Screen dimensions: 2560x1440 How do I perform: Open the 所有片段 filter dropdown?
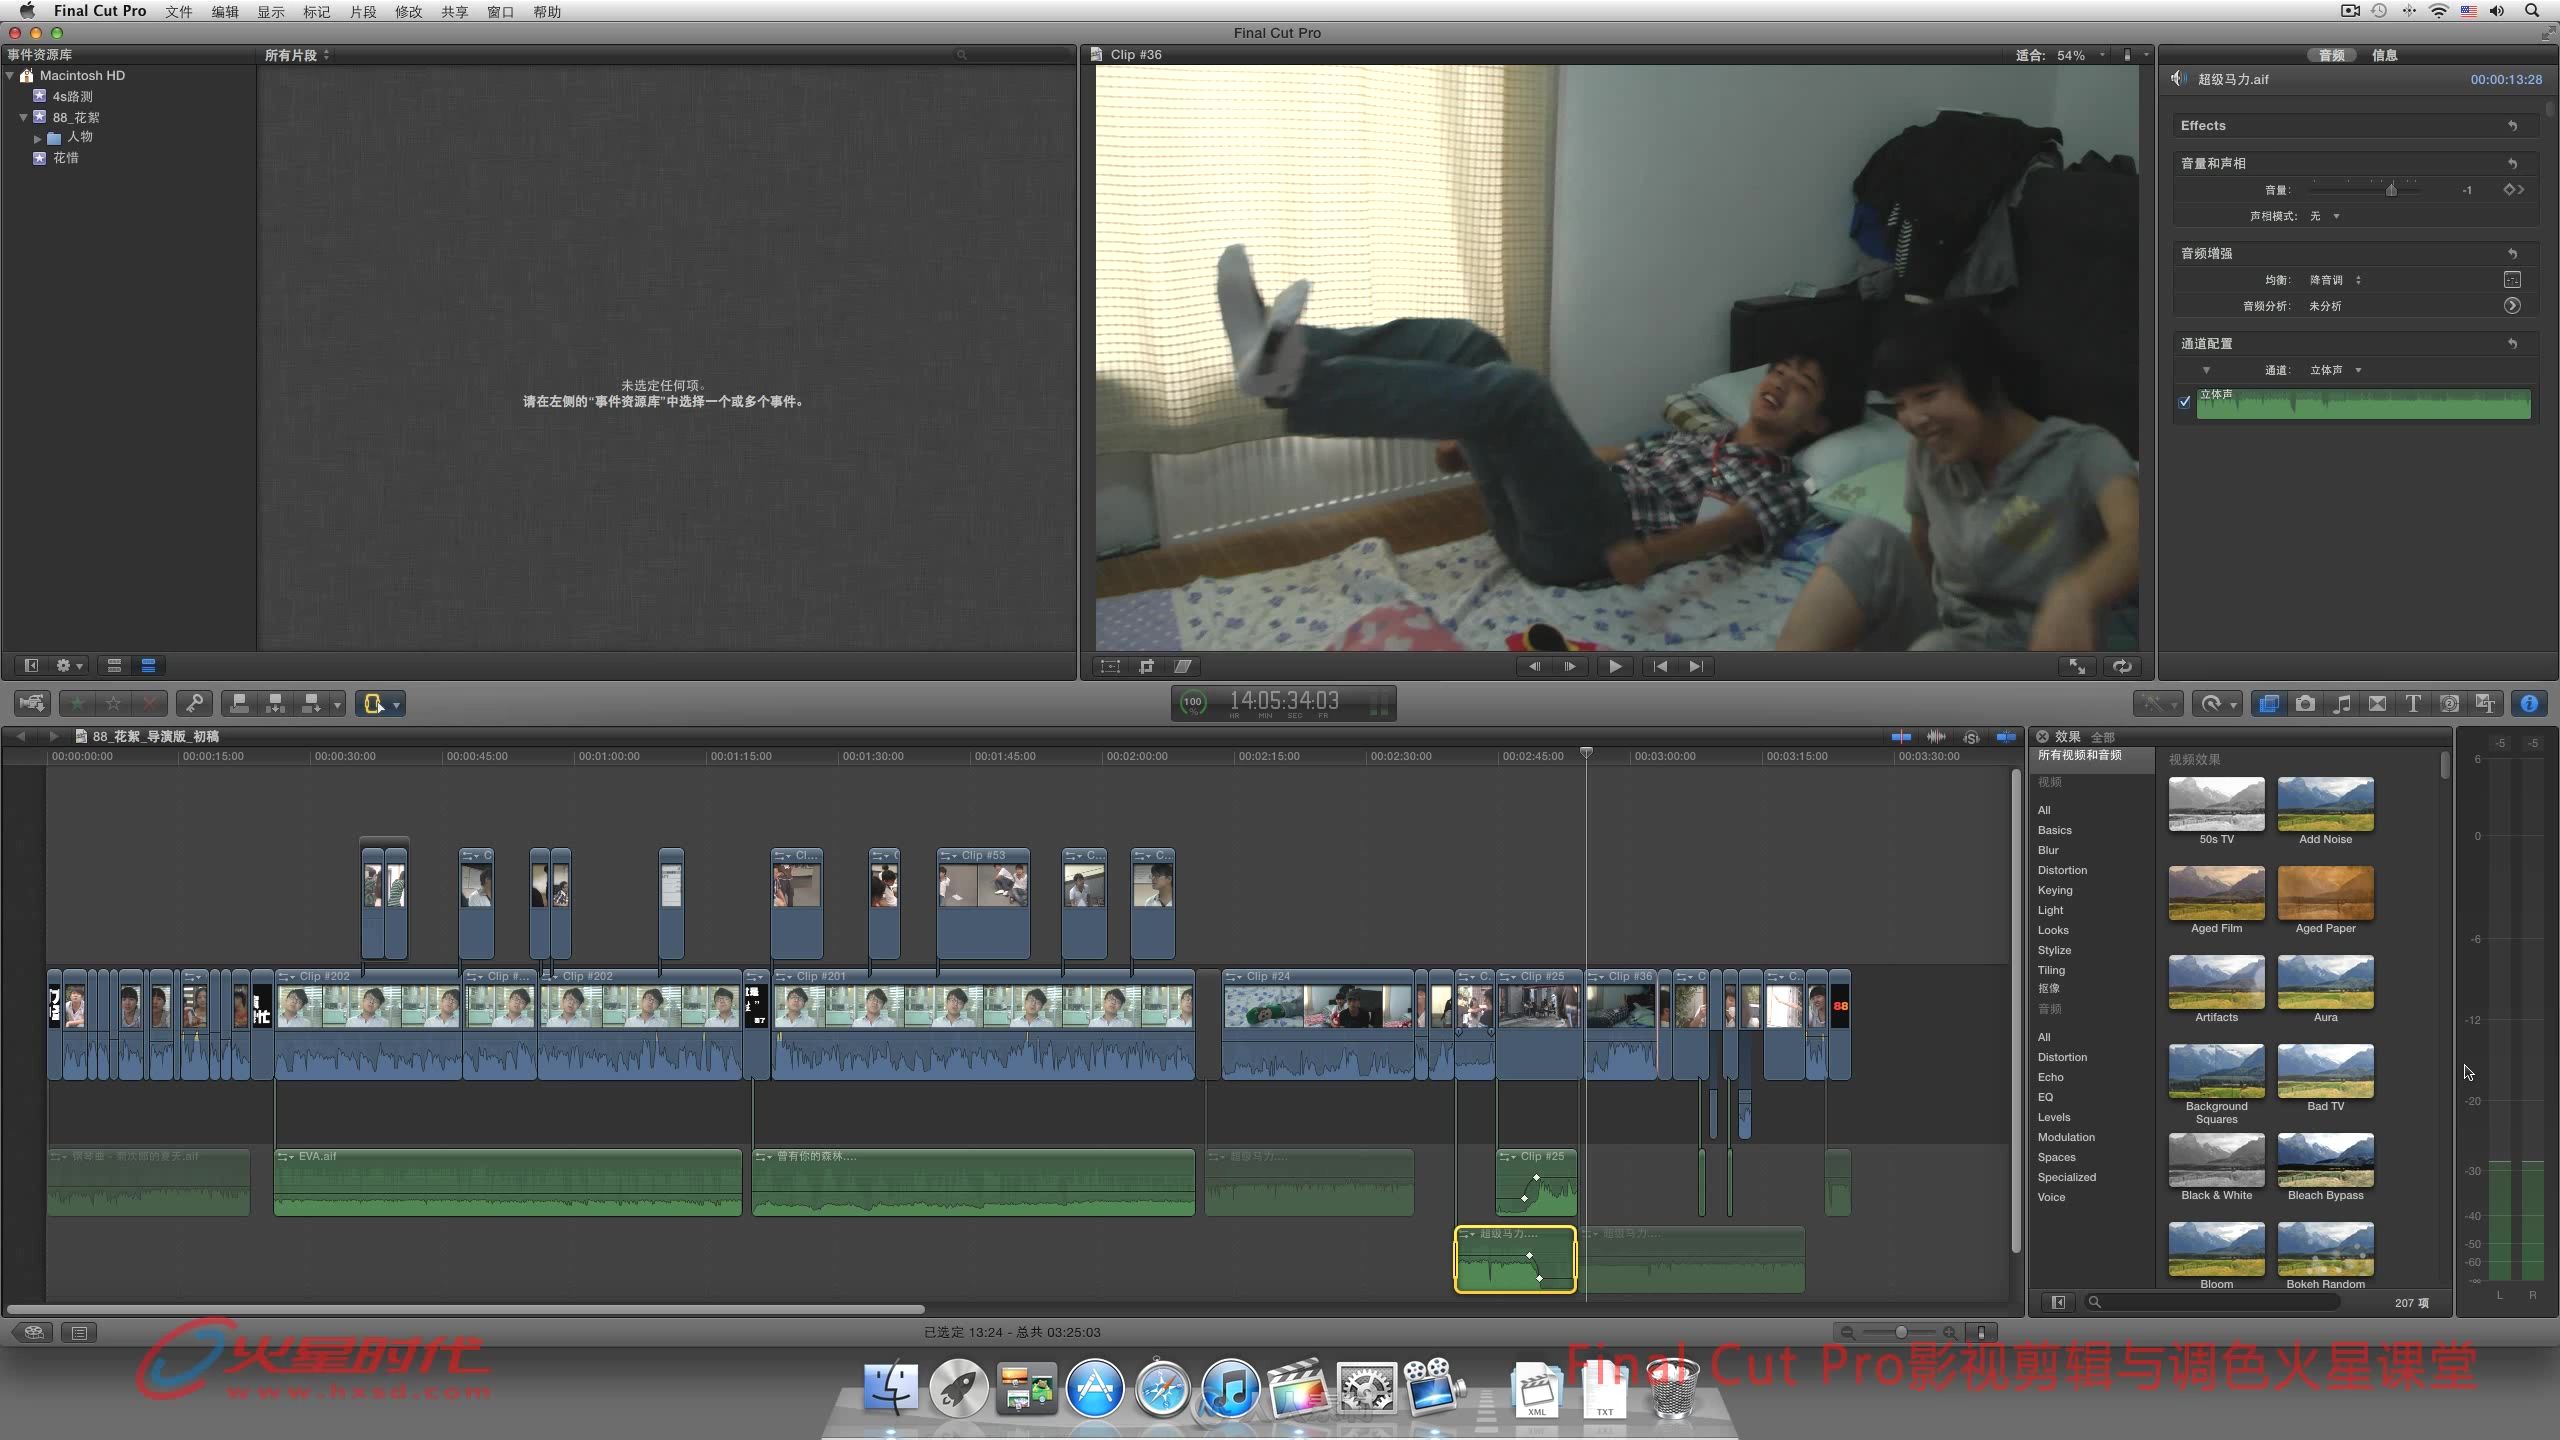click(297, 55)
